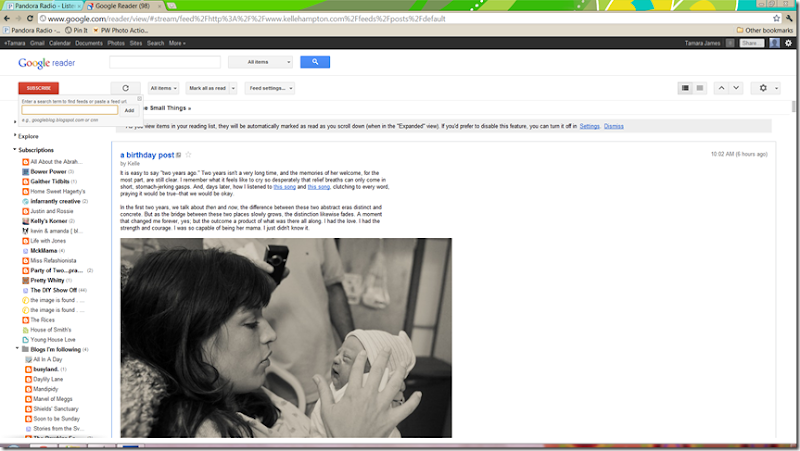The width and height of the screenshot is (800, 451).
Task: Reload the page in browser
Action: [x=30, y=18]
